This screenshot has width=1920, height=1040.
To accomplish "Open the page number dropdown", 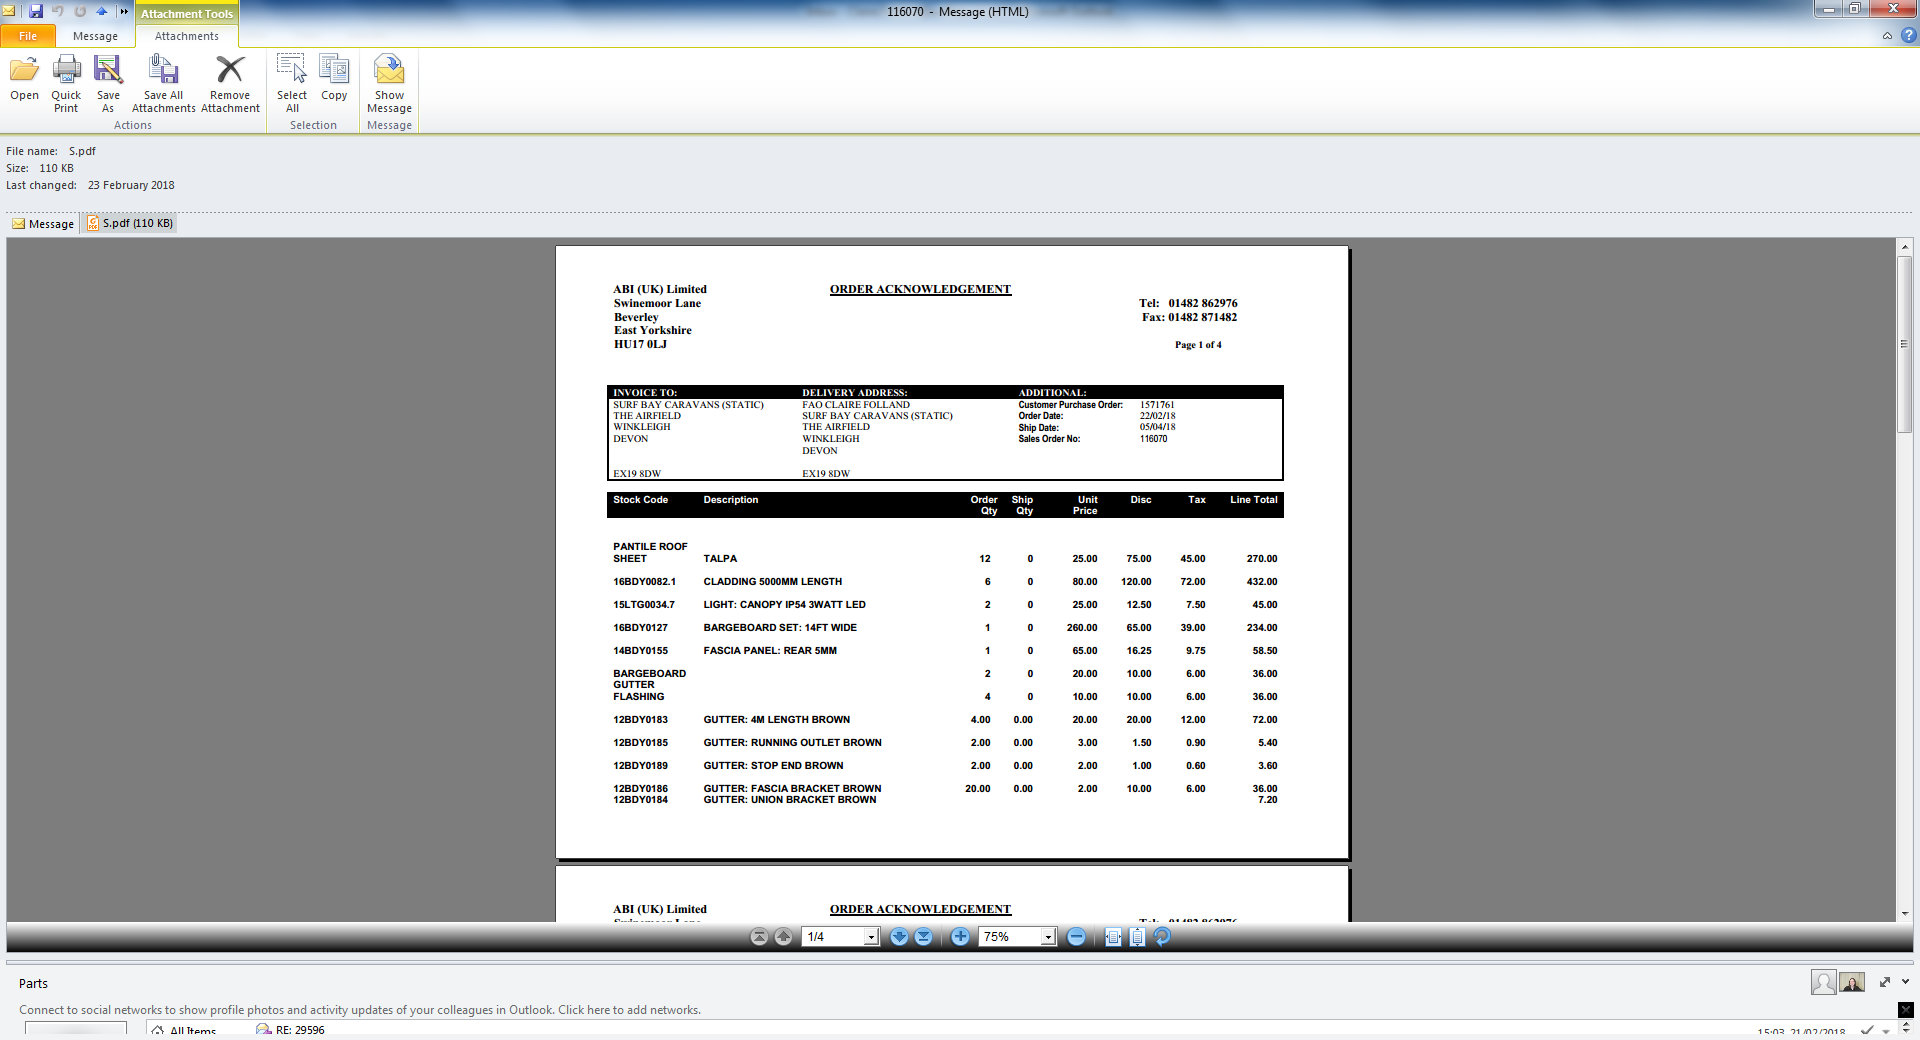I will coord(871,937).
